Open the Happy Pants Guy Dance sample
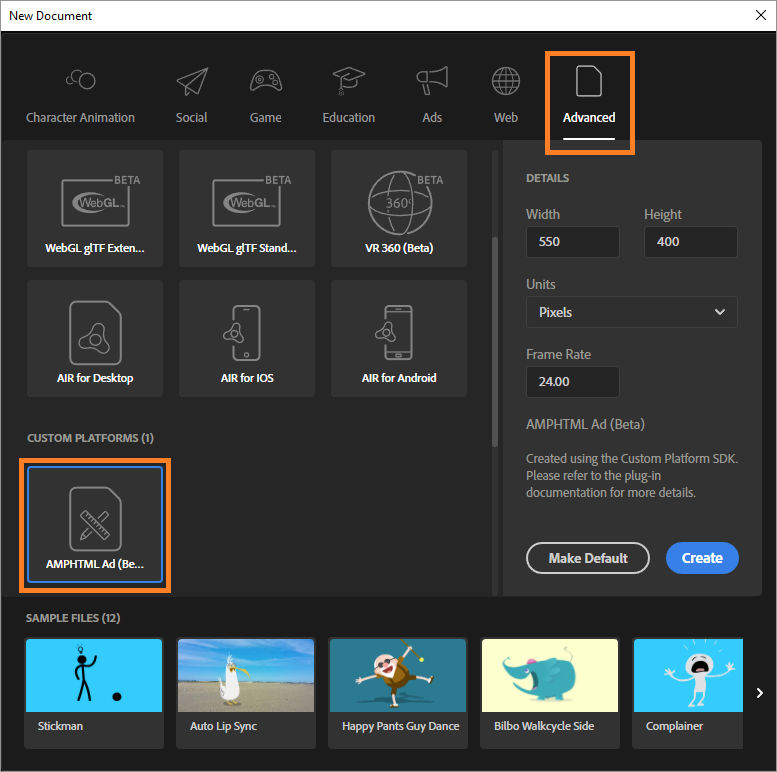The width and height of the screenshot is (777, 772). coord(398,693)
